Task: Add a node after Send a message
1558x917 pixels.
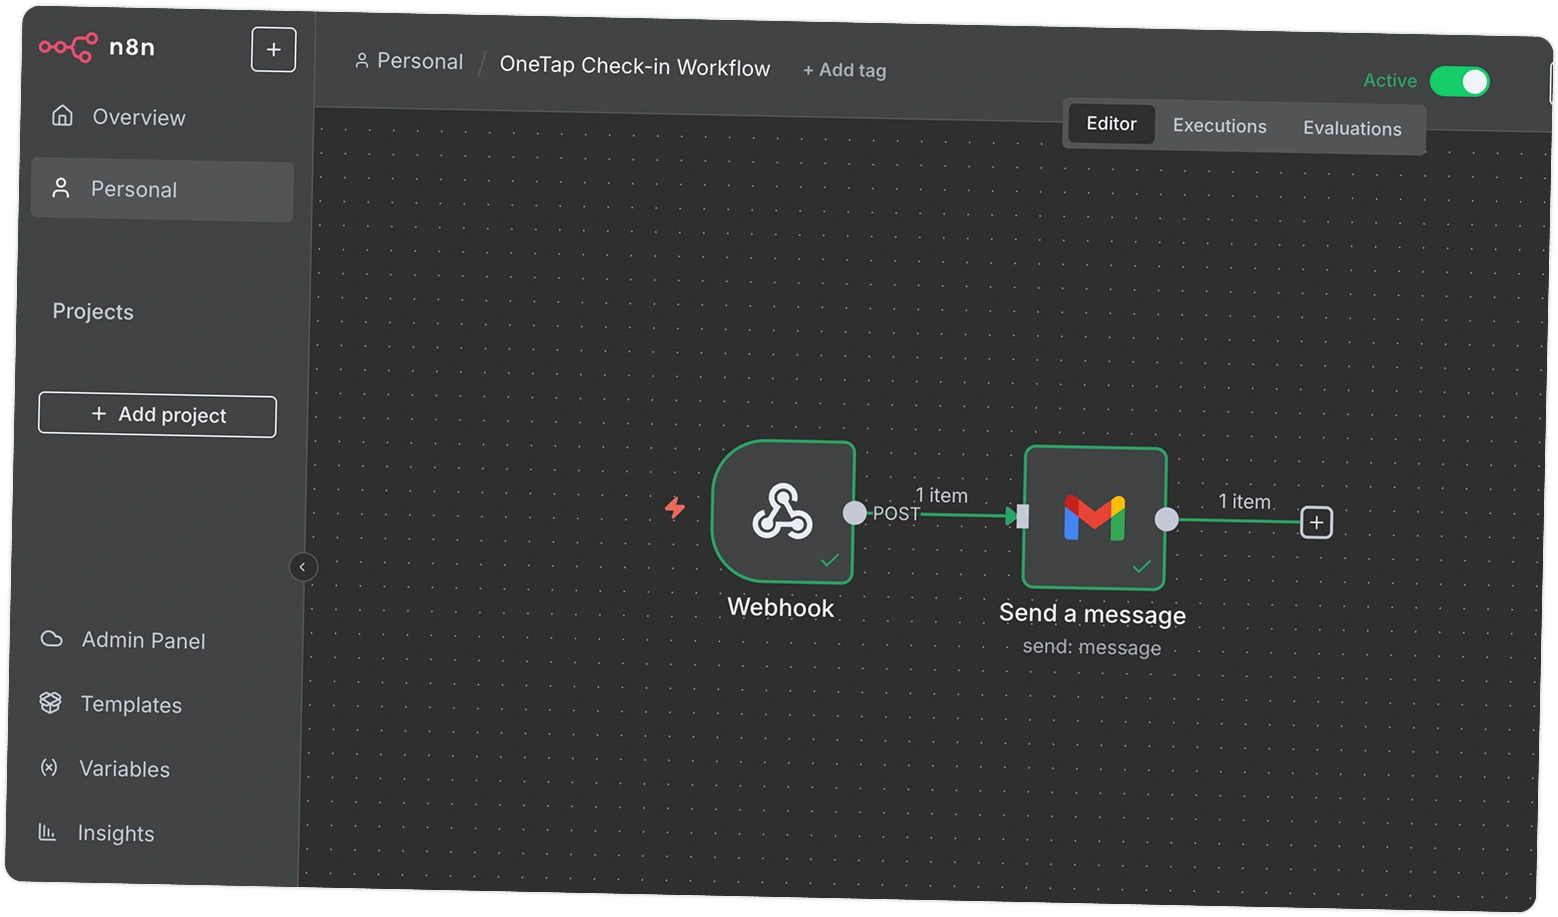Action: (1316, 522)
